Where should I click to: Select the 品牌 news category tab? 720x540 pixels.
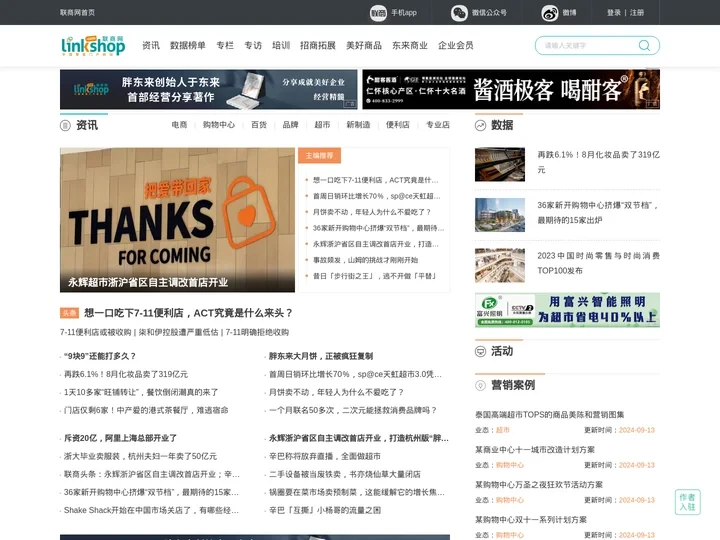[x=290, y=125]
